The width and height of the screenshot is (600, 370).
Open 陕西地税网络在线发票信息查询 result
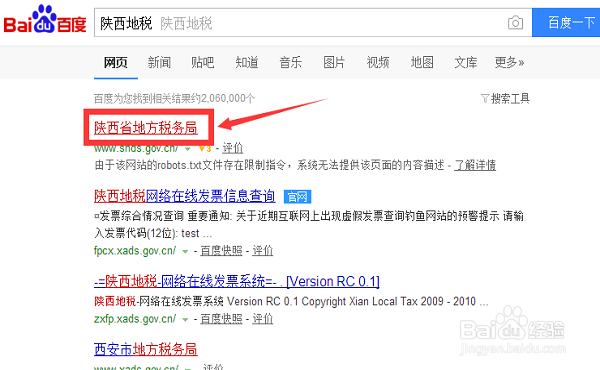tap(185, 196)
